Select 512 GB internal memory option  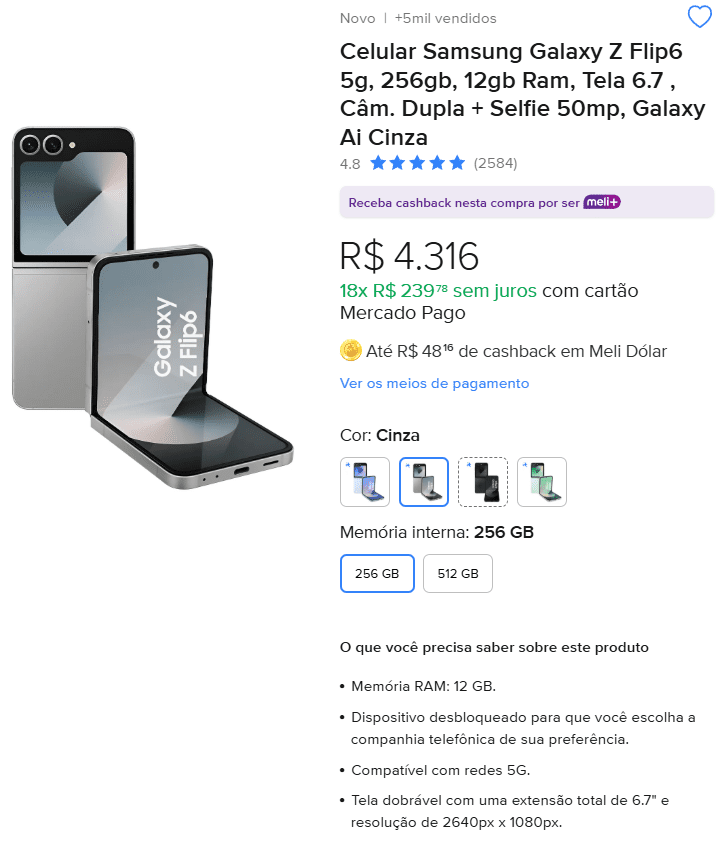(x=458, y=573)
